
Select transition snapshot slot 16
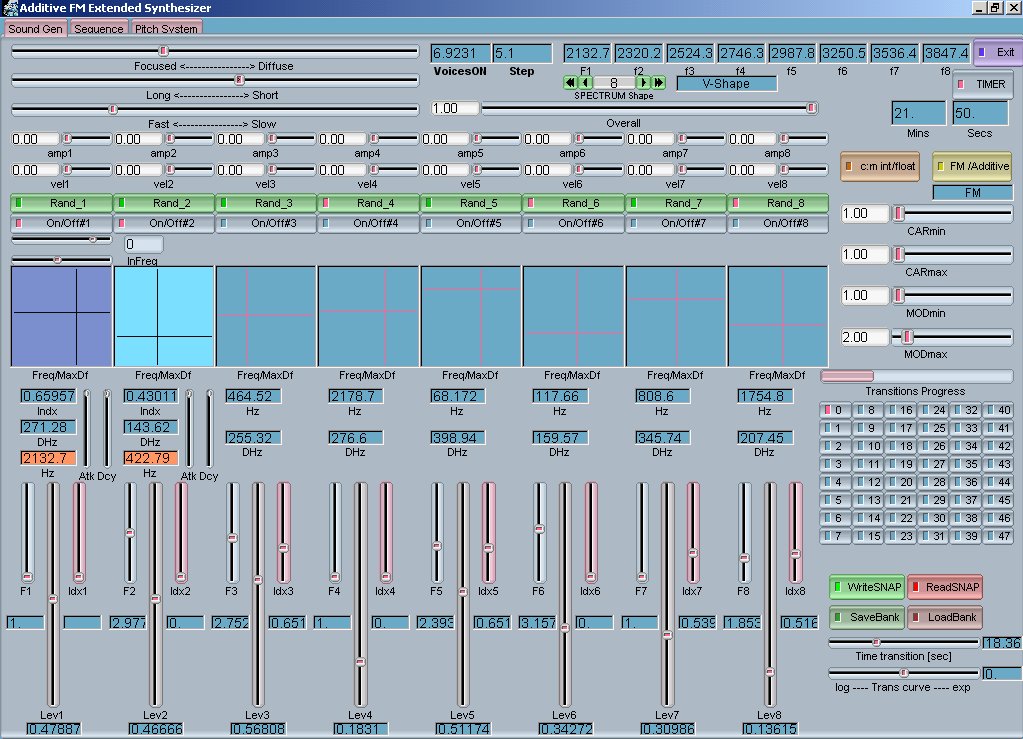coord(900,410)
